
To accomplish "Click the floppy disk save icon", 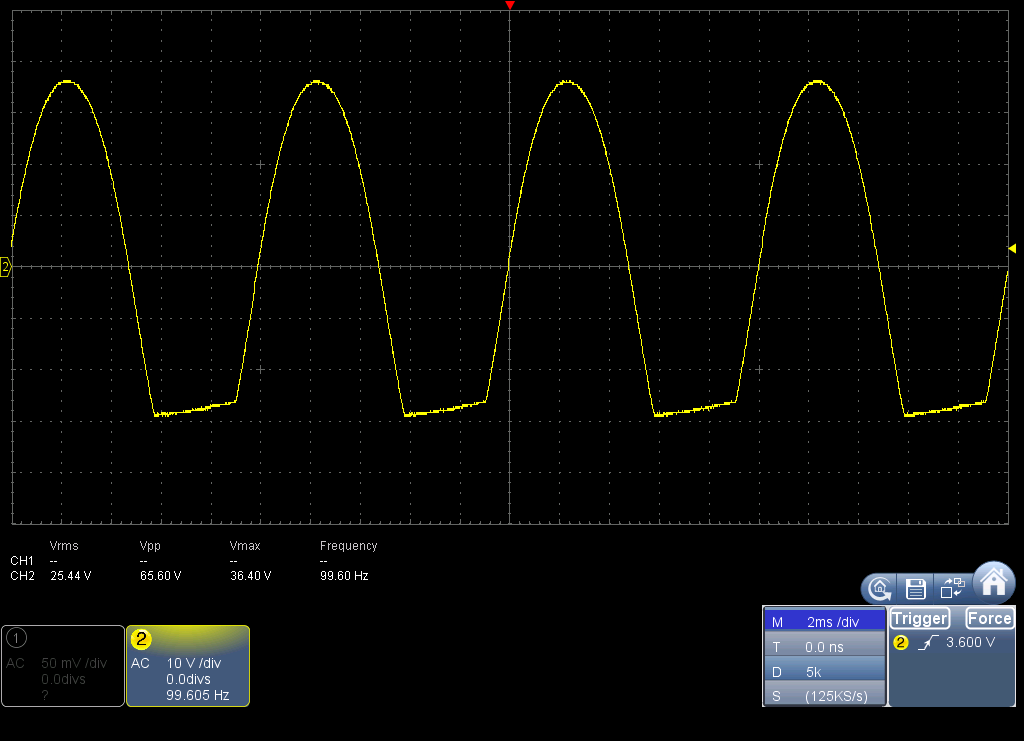I will tap(915, 588).
